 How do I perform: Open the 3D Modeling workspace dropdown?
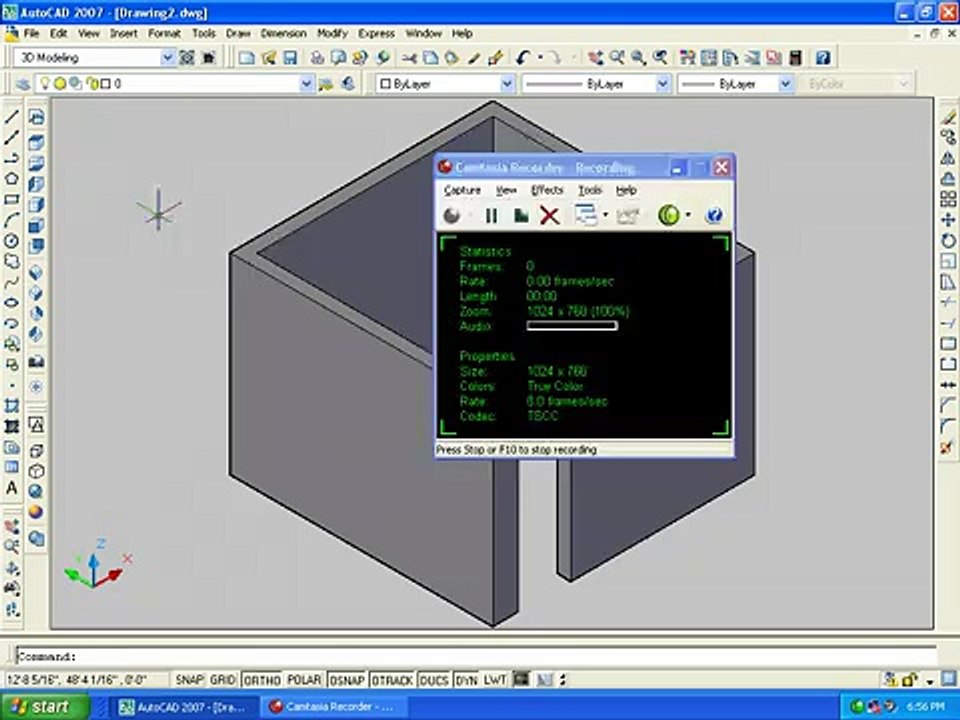(167, 58)
